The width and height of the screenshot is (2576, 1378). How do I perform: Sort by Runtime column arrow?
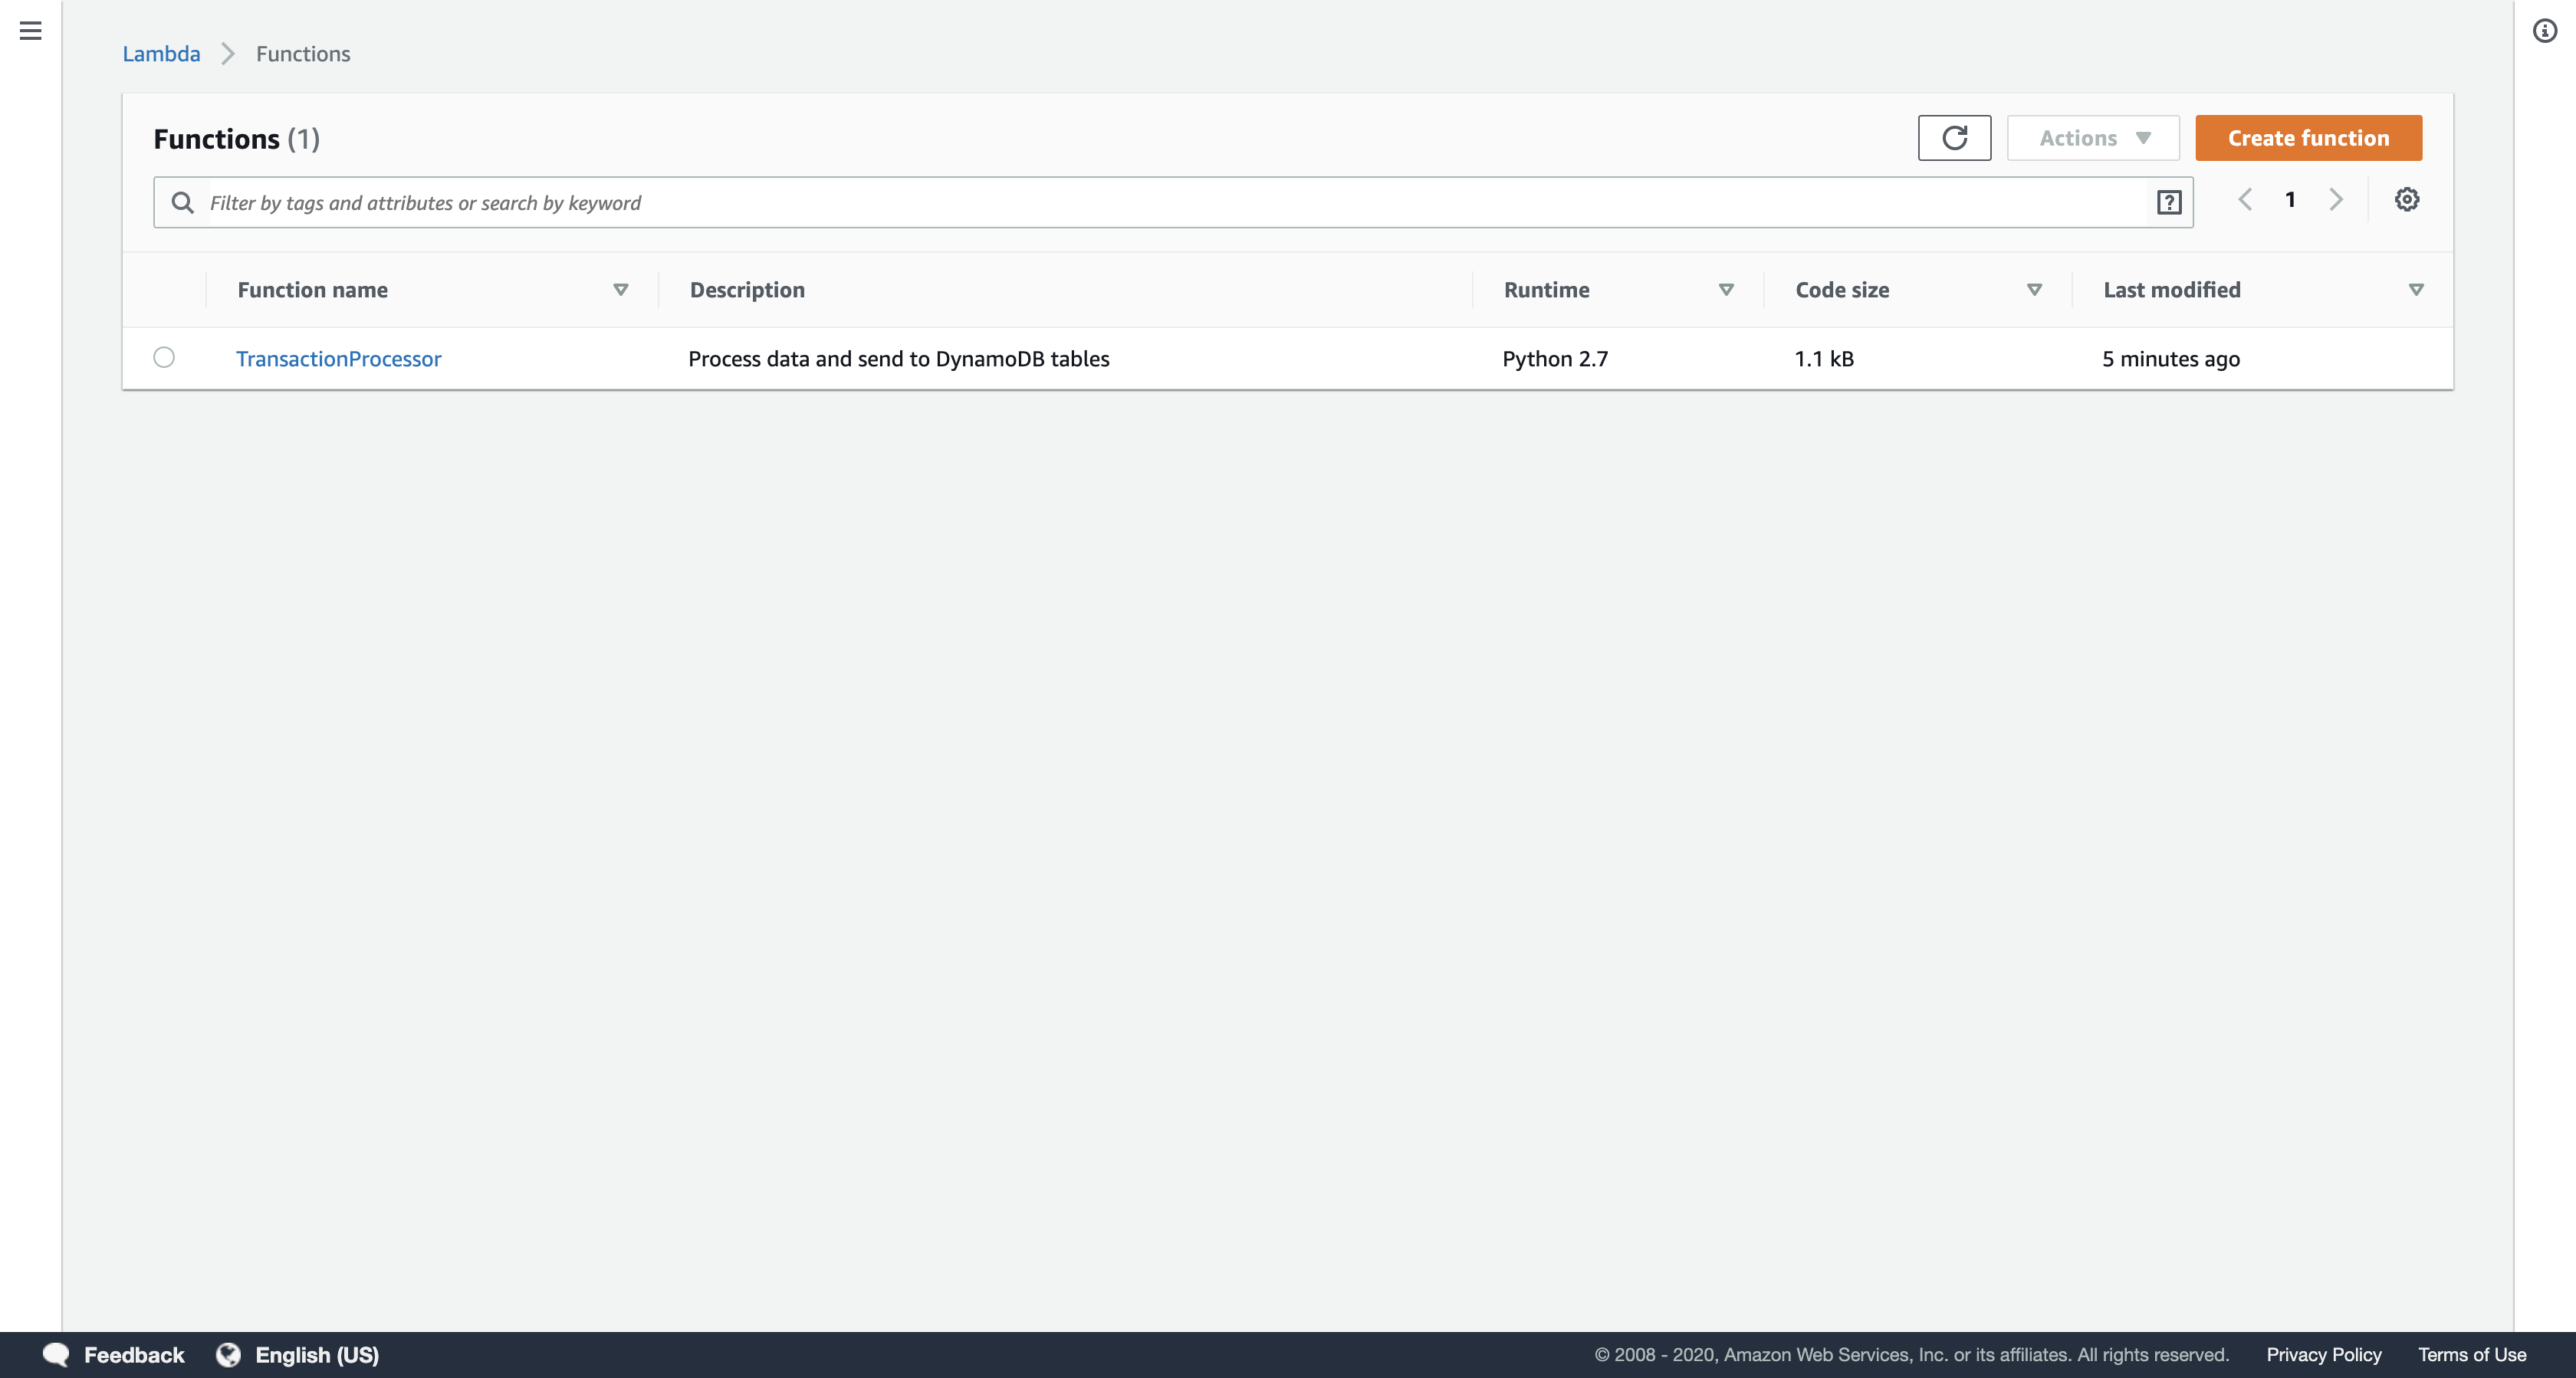[x=1726, y=290]
